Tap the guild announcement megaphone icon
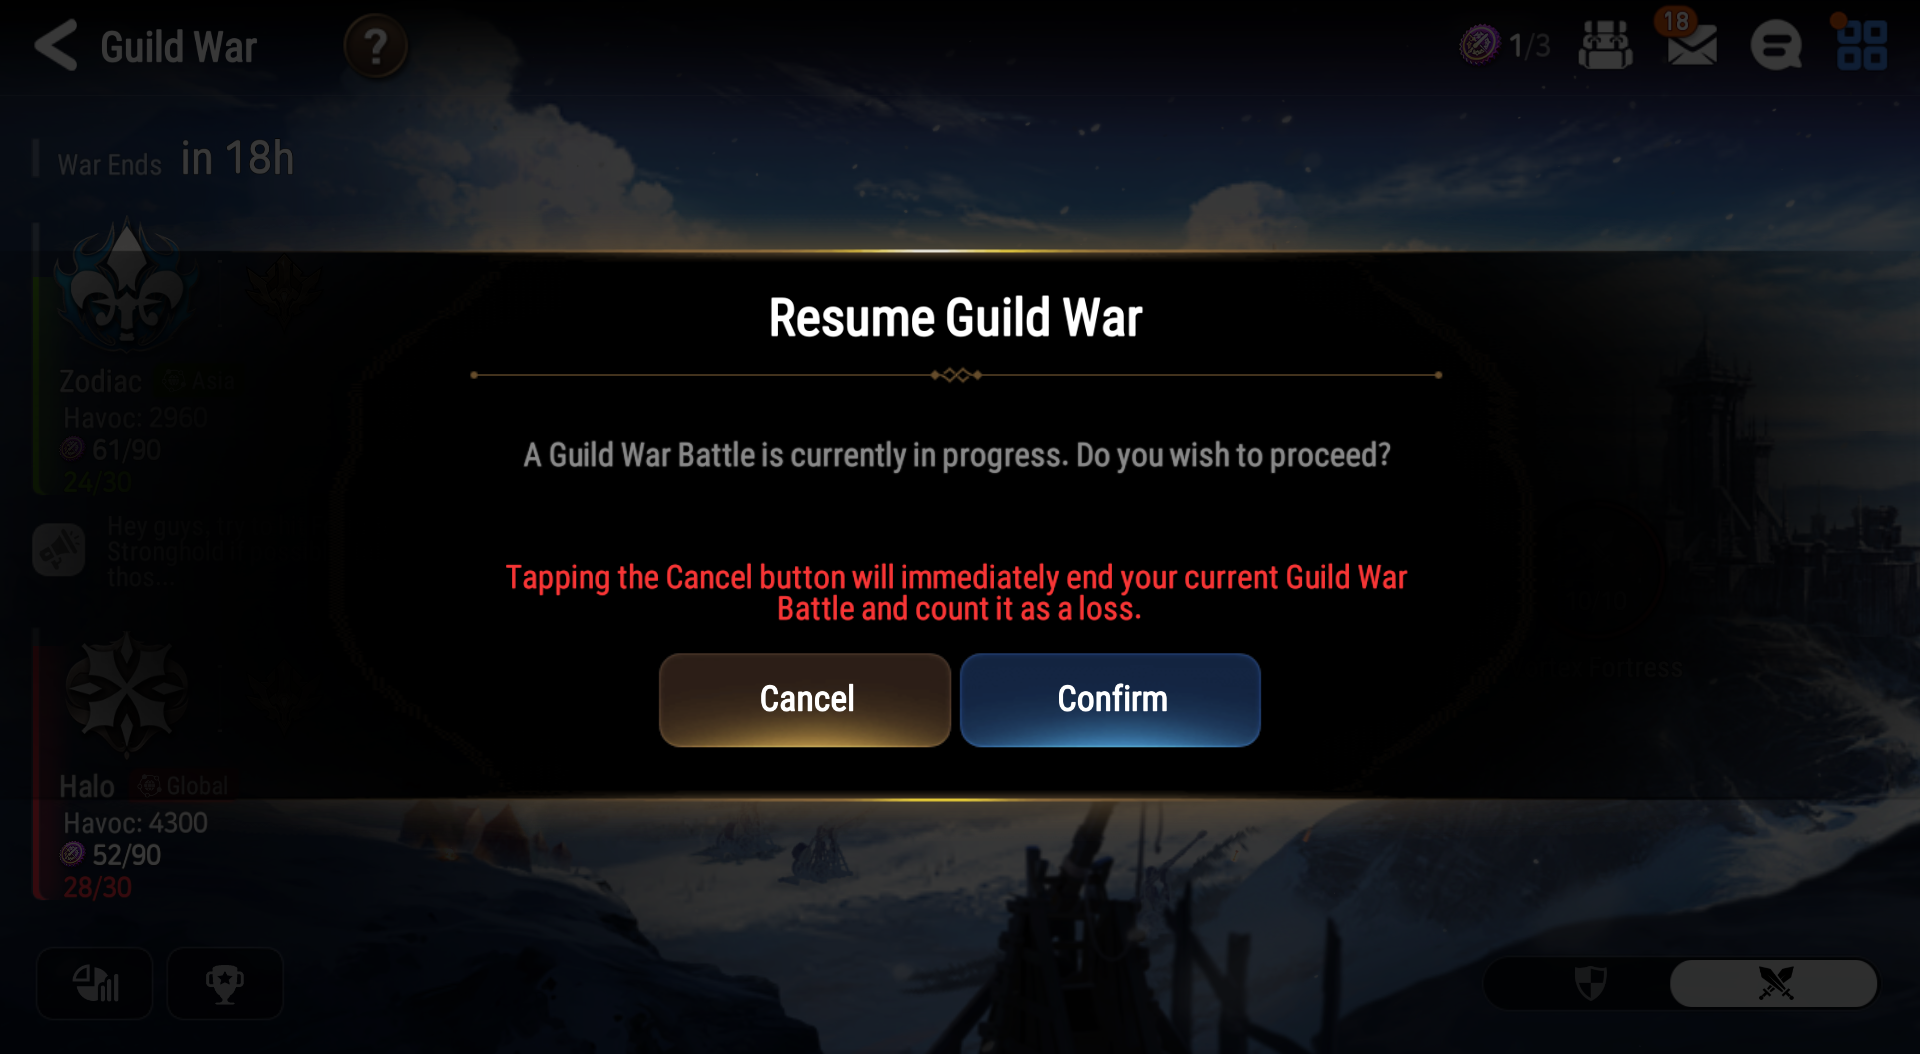This screenshot has width=1920, height=1054. click(x=59, y=550)
